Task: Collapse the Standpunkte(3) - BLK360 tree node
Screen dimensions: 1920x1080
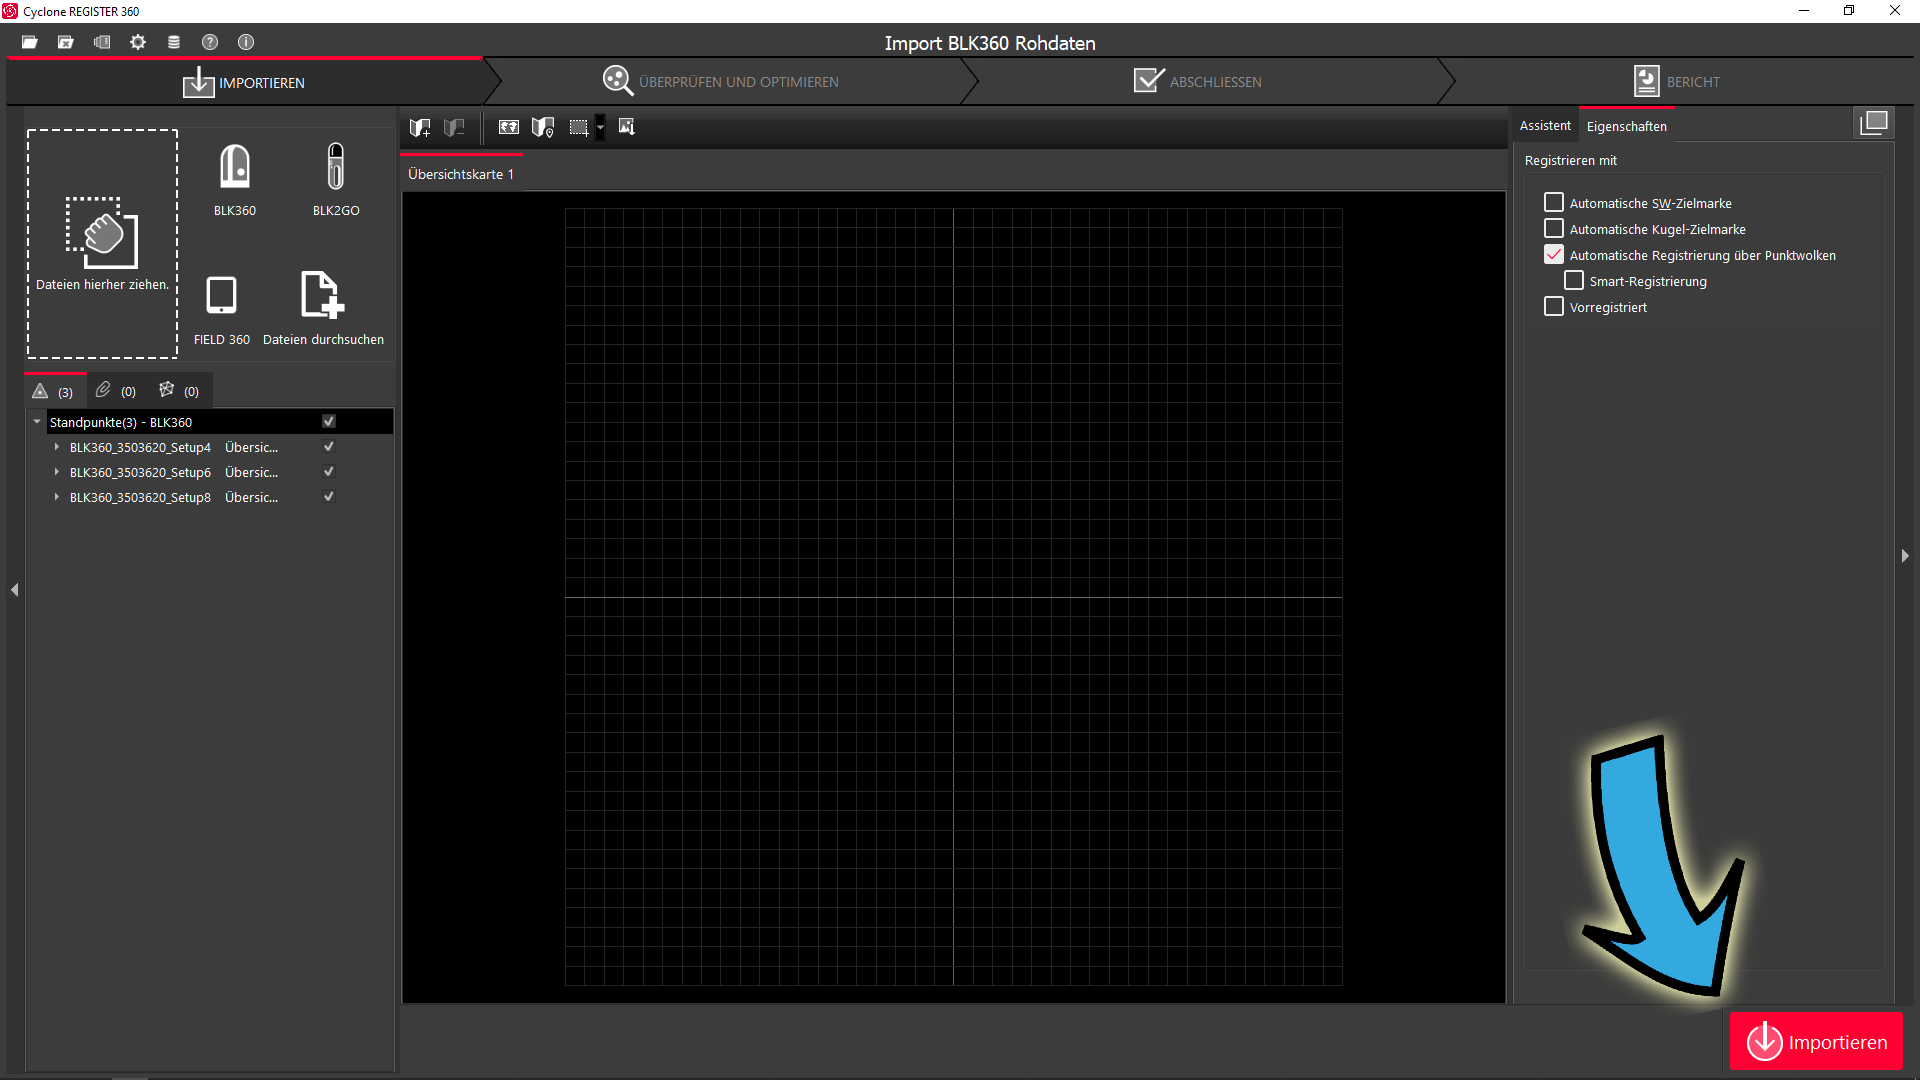Action: (37, 422)
